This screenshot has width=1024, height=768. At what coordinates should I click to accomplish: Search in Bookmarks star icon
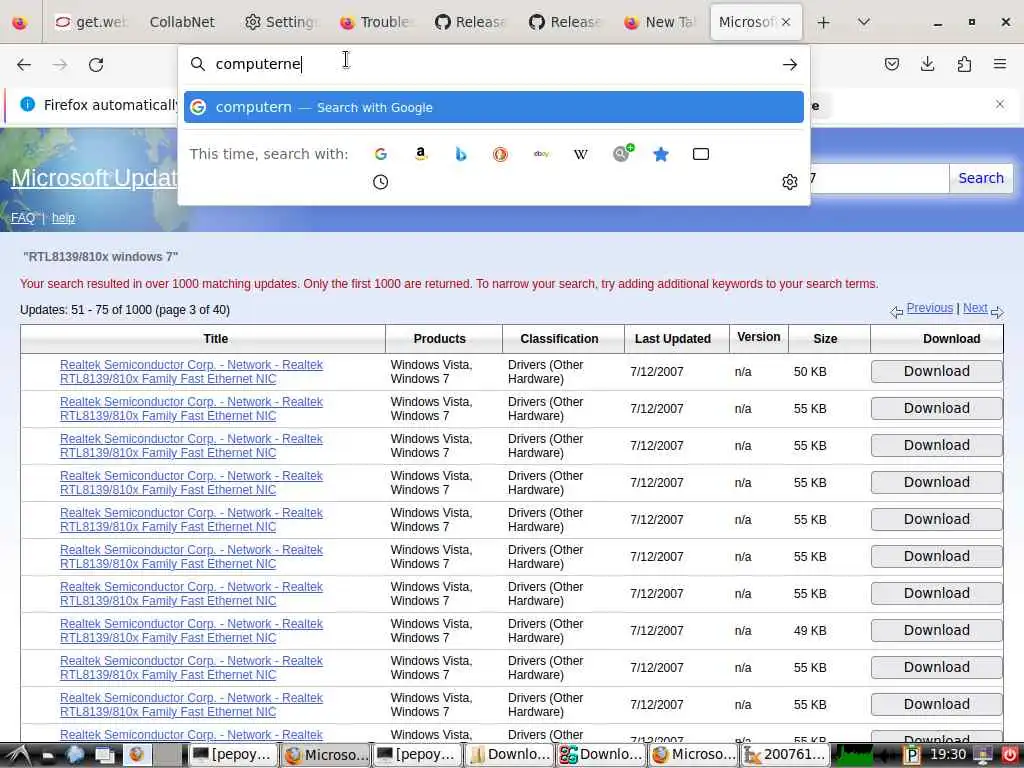[x=661, y=154]
